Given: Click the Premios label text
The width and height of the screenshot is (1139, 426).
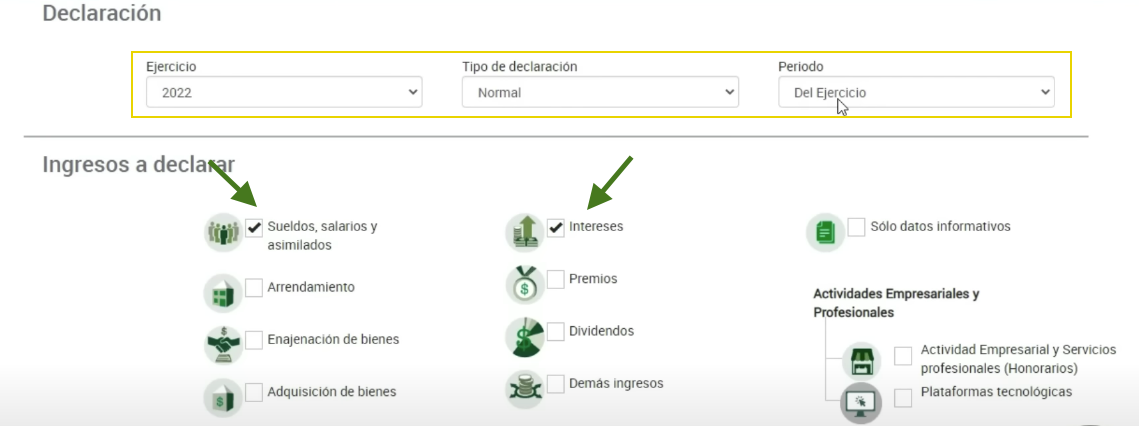Looking at the screenshot, I should pos(593,278).
